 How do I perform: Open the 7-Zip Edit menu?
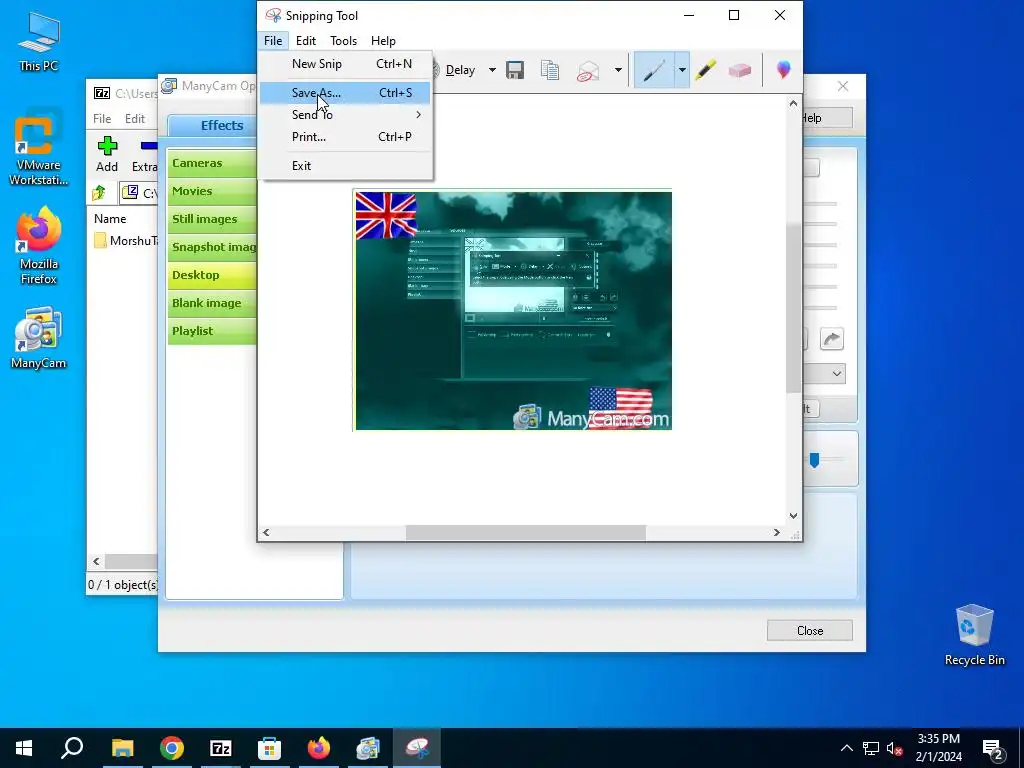pyautogui.click(x=135, y=119)
